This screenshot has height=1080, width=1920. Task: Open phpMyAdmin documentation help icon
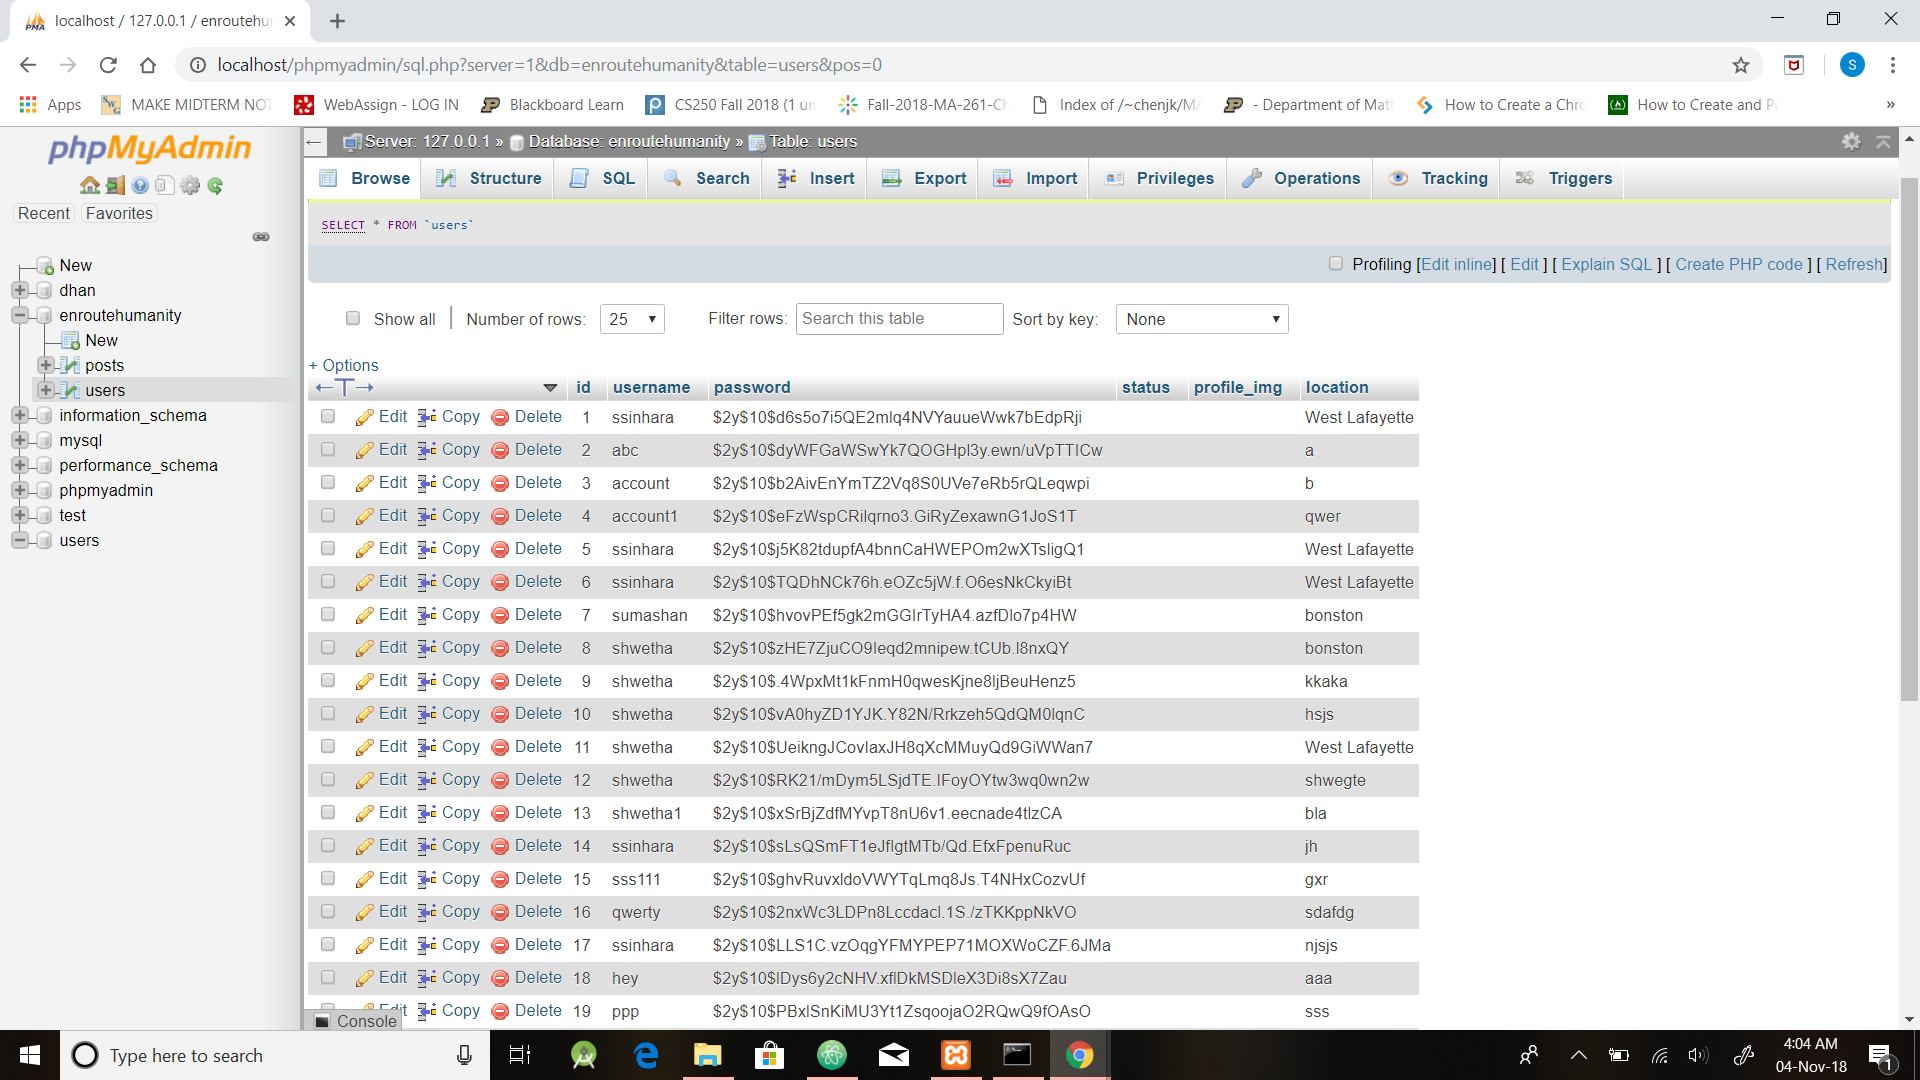pos(140,185)
